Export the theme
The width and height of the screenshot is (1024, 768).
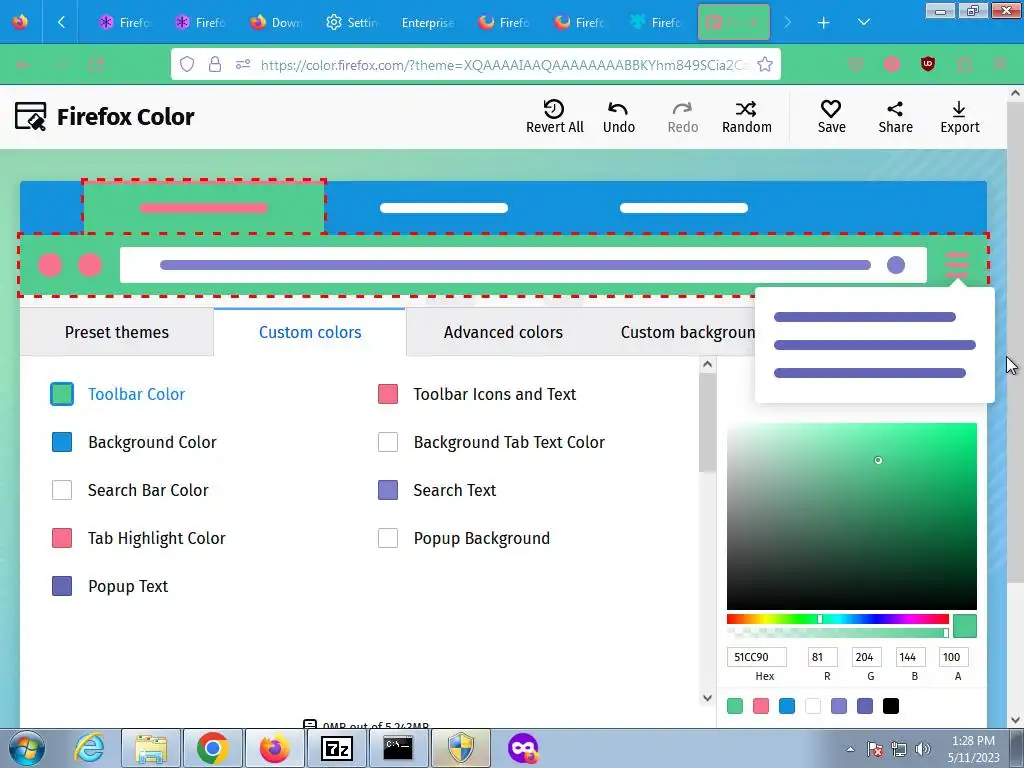pos(959,117)
